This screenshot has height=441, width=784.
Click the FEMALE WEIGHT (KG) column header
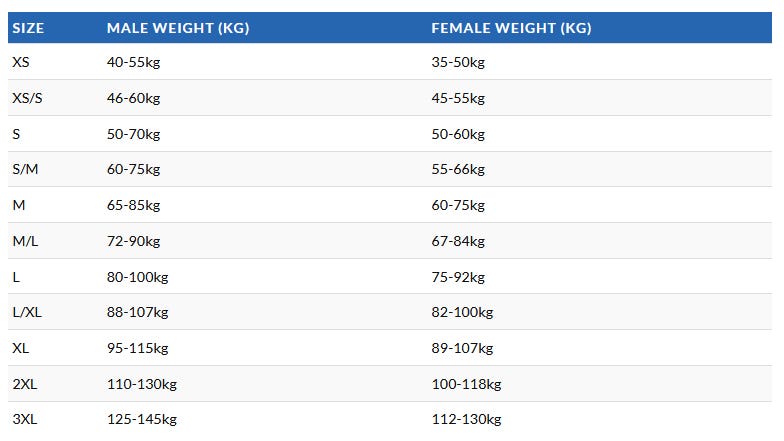511,28
